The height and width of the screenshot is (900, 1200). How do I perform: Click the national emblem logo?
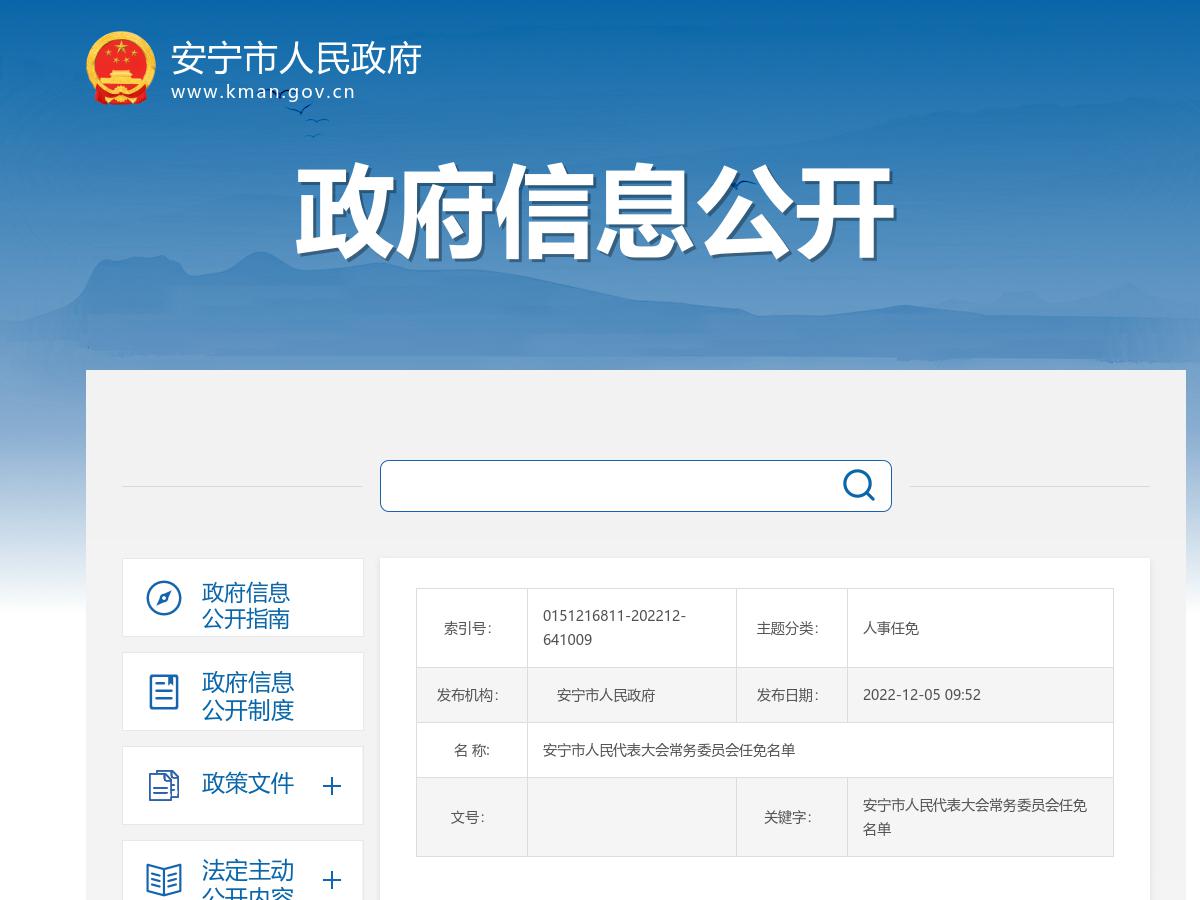coord(121,67)
